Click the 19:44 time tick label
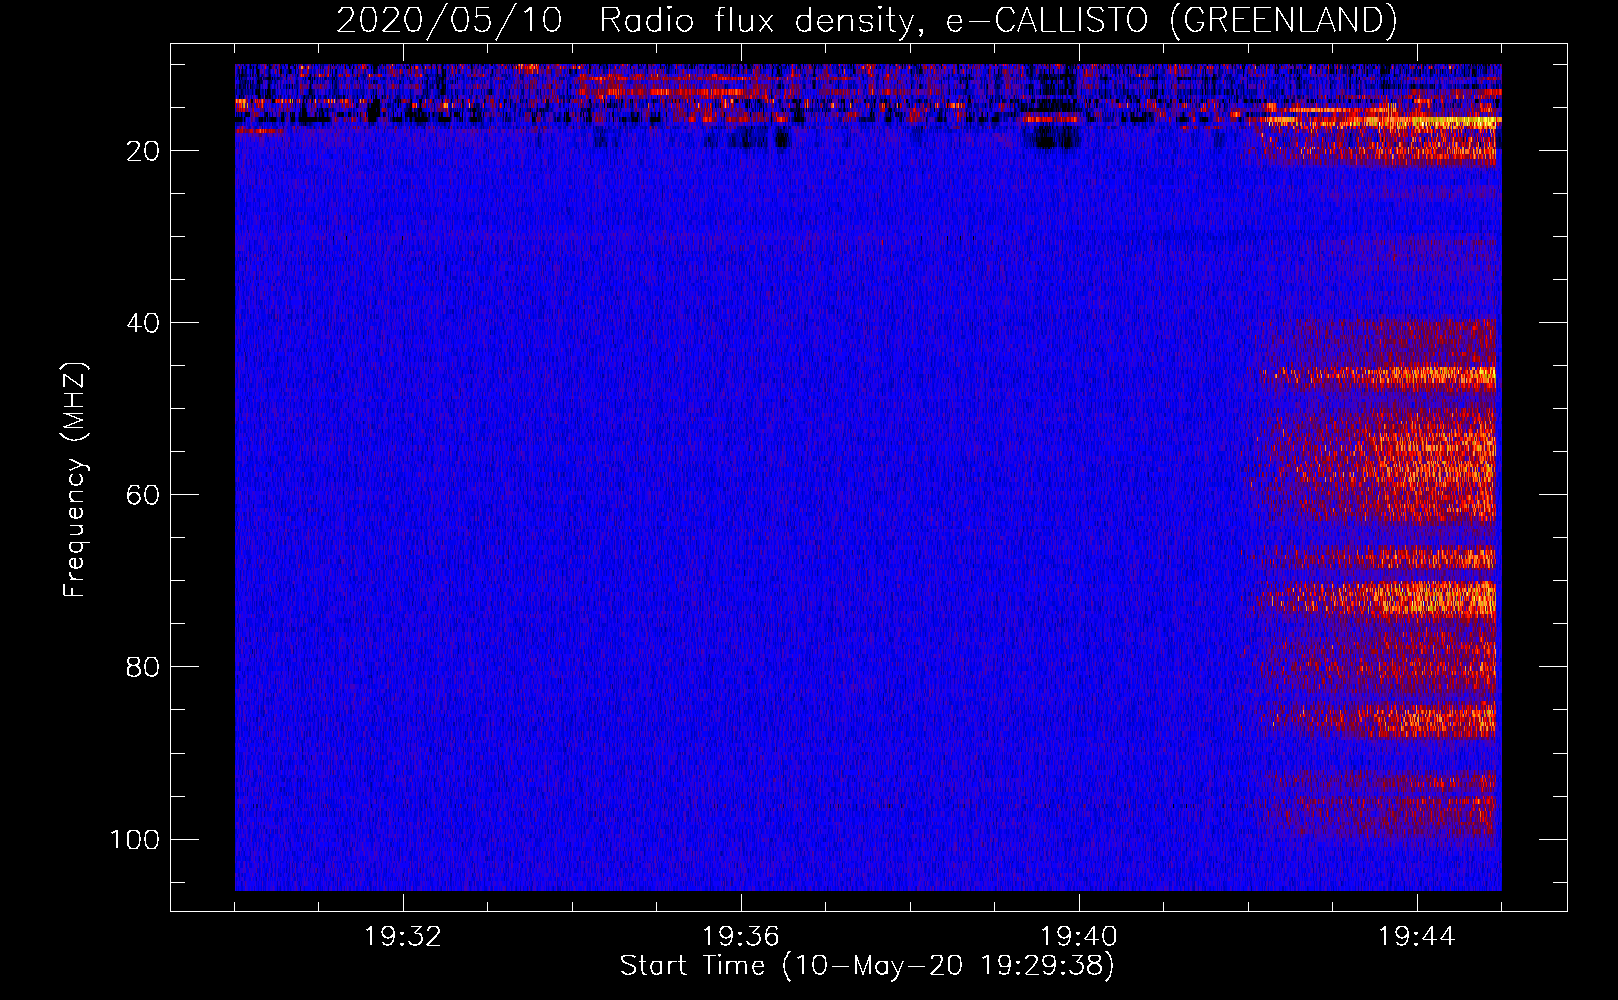Viewport: 1618px width, 1000px height. tap(1417, 937)
